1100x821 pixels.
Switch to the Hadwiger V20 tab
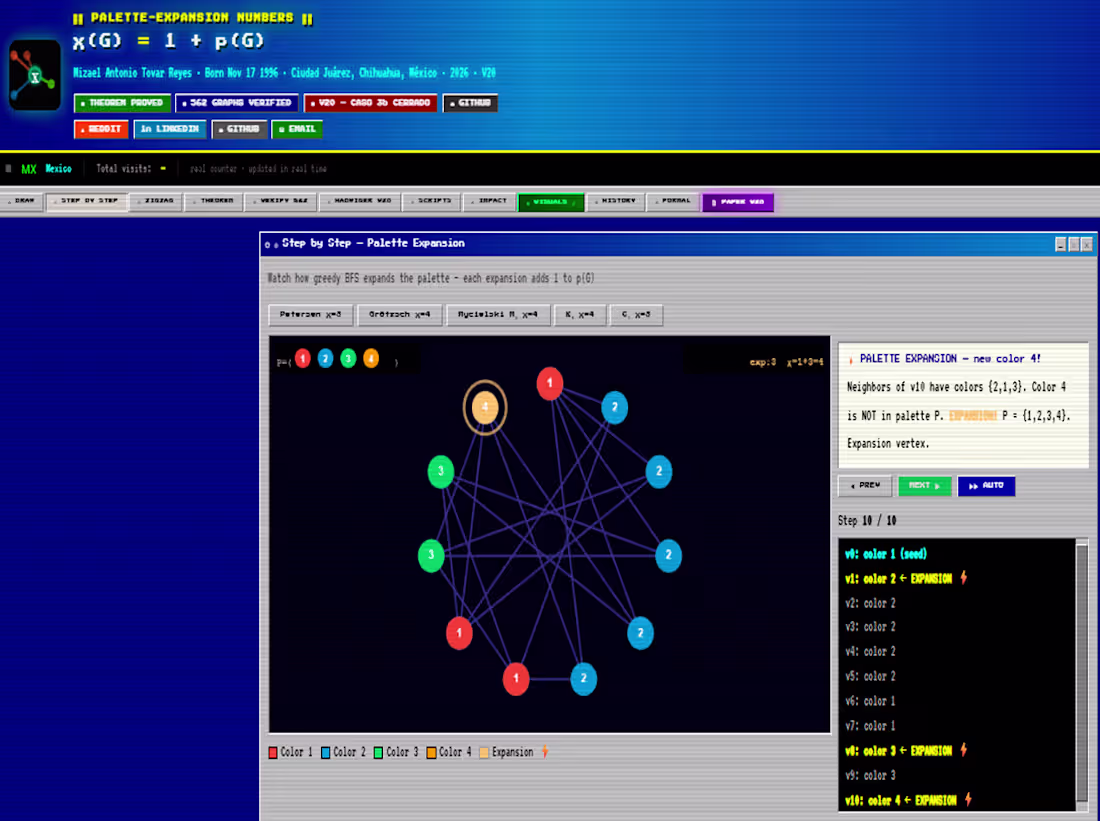pyautogui.click(x=359, y=201)
